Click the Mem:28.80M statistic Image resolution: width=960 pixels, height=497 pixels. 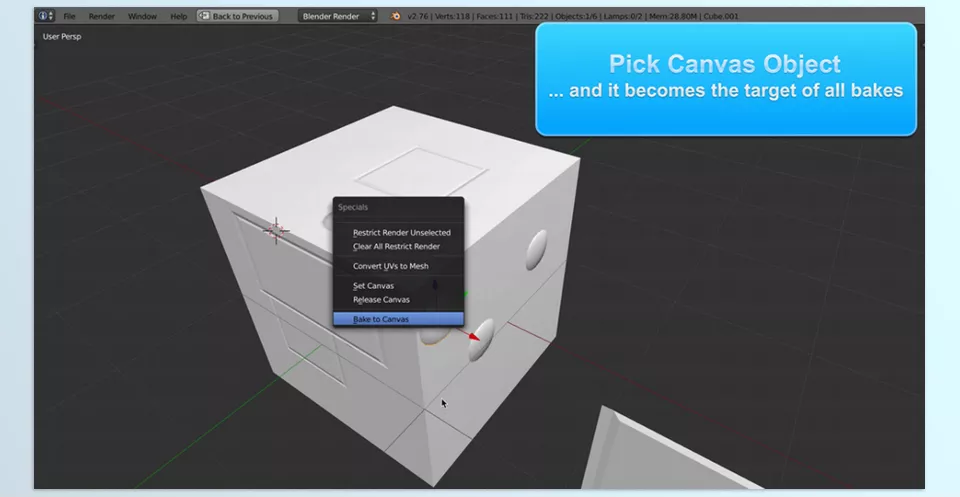pyautogui.click(x=673, y=17)
